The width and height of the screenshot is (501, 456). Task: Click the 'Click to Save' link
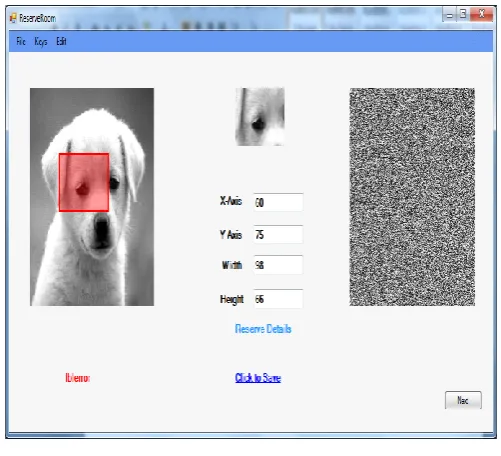click(258, 378)
